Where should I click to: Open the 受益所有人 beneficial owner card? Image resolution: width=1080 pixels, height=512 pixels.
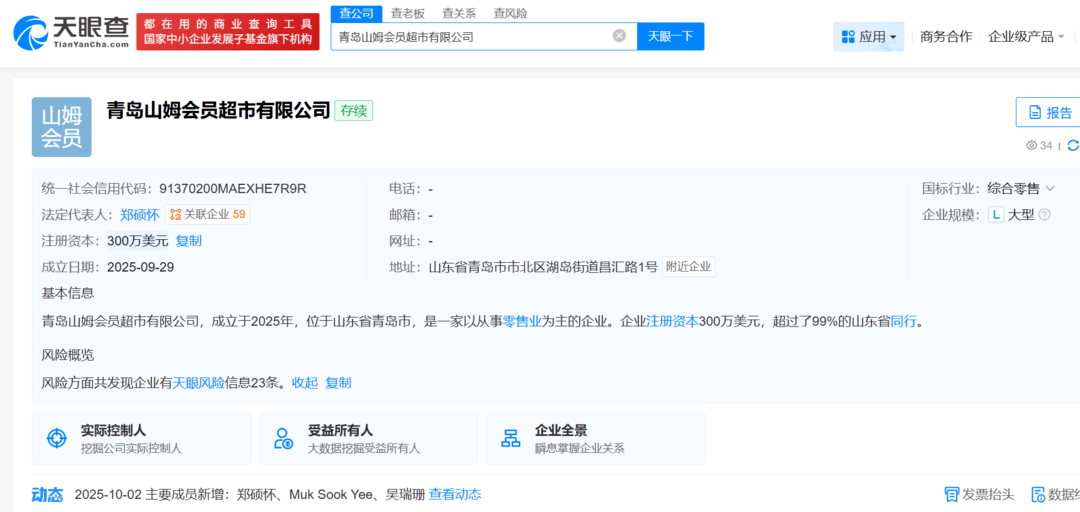[x=368, y=439]
